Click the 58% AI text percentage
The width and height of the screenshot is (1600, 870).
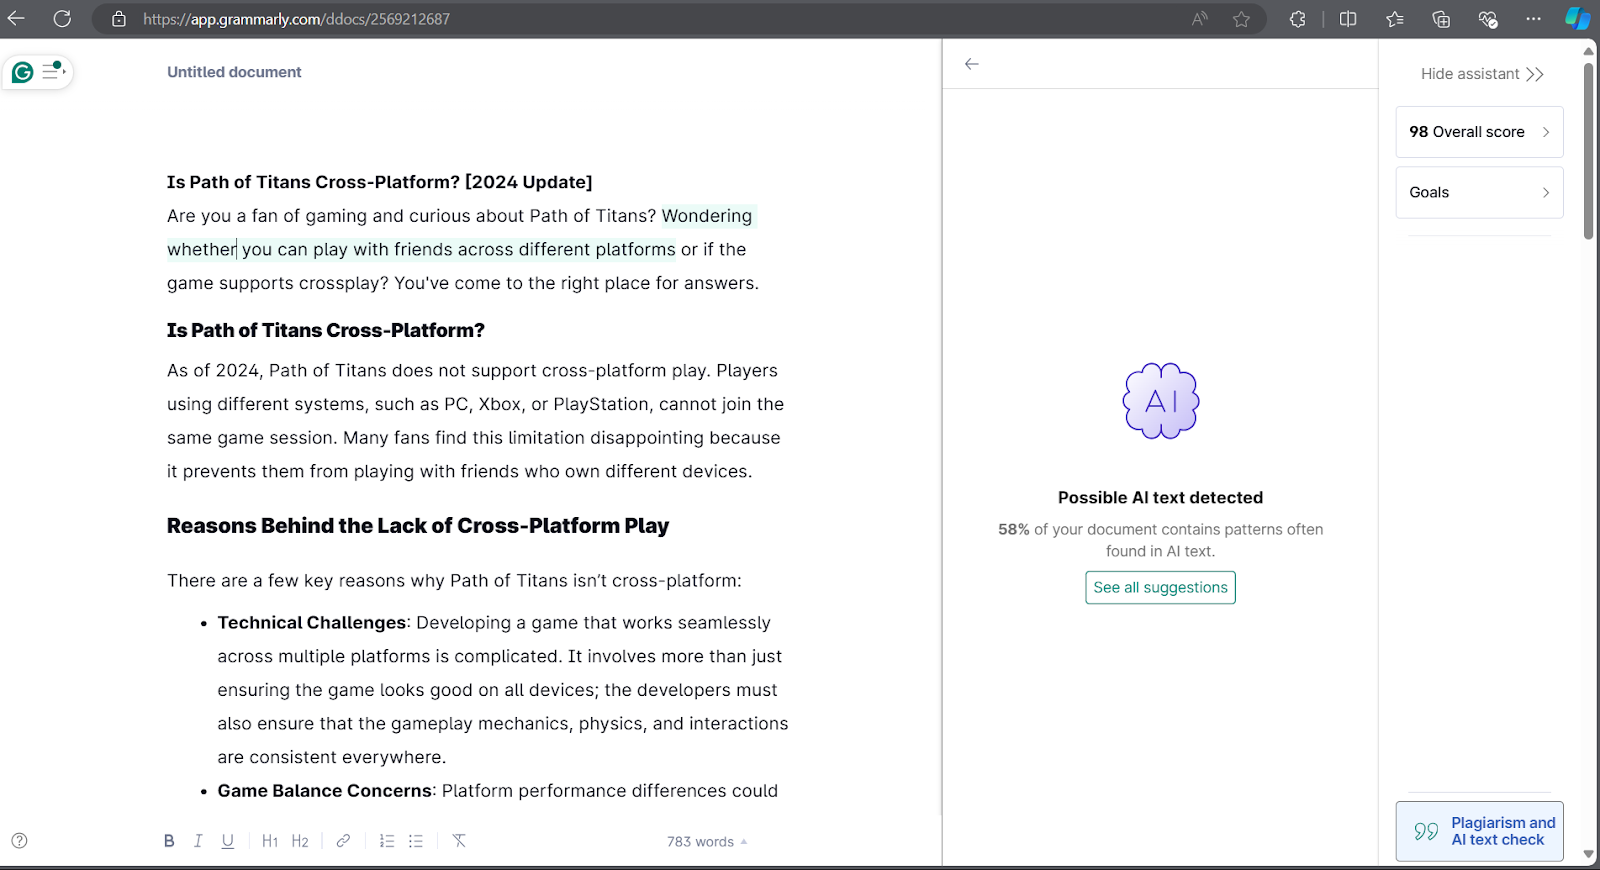pyautogui.click(x=1014, y=530)
